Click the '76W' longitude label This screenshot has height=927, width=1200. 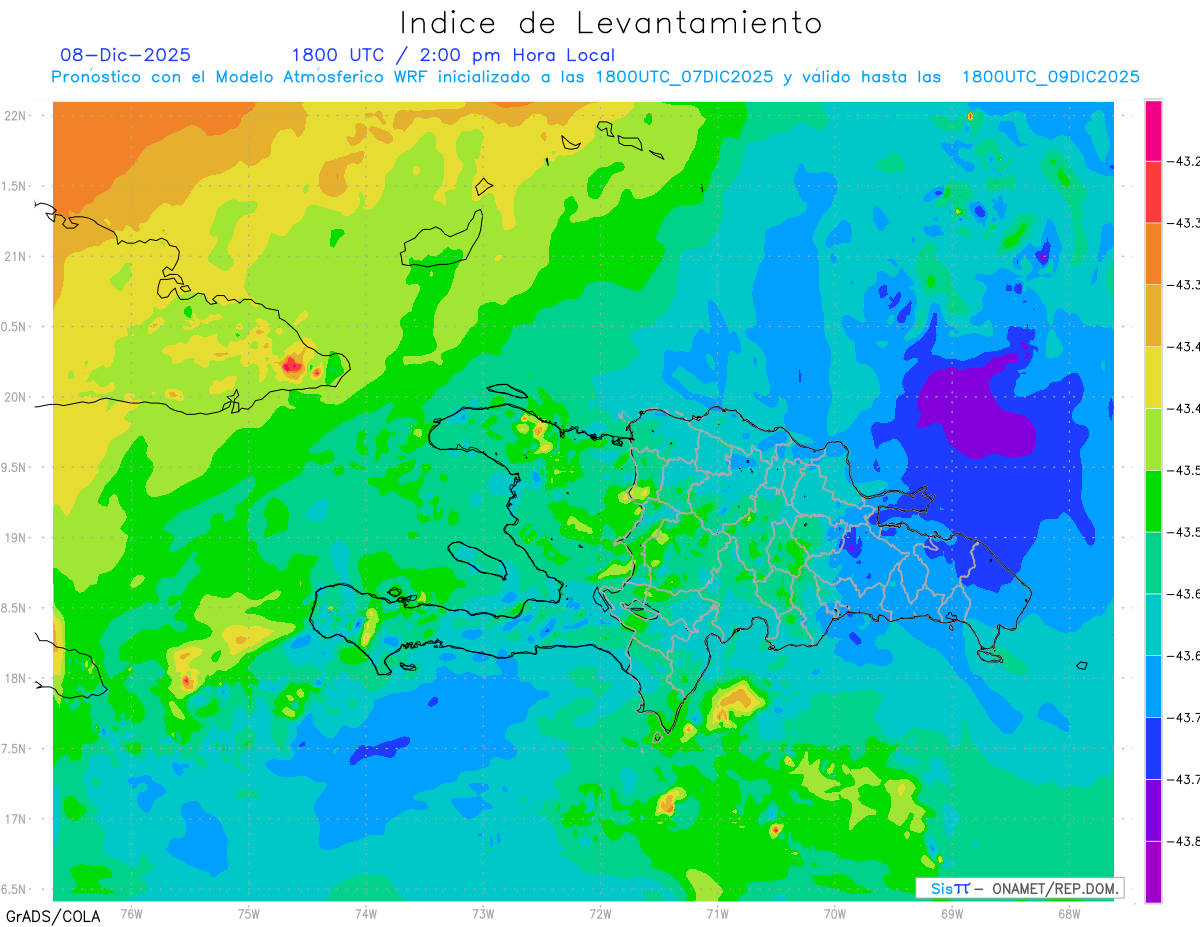pyautogui.click(x=131, y=913)
